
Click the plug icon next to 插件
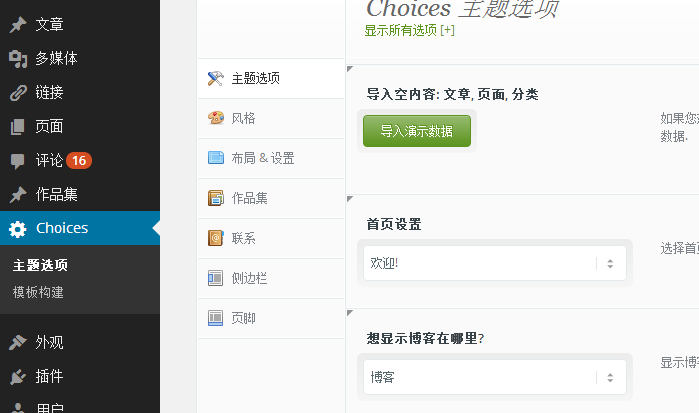tap(18, 376)
